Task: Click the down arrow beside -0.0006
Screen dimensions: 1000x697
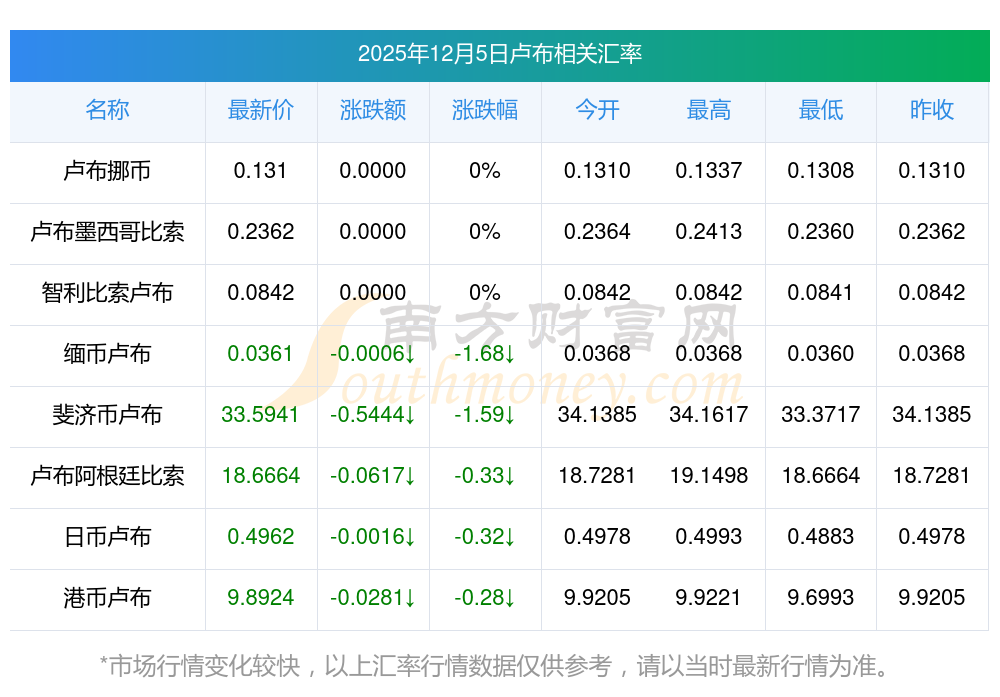Action: point(410,354)
